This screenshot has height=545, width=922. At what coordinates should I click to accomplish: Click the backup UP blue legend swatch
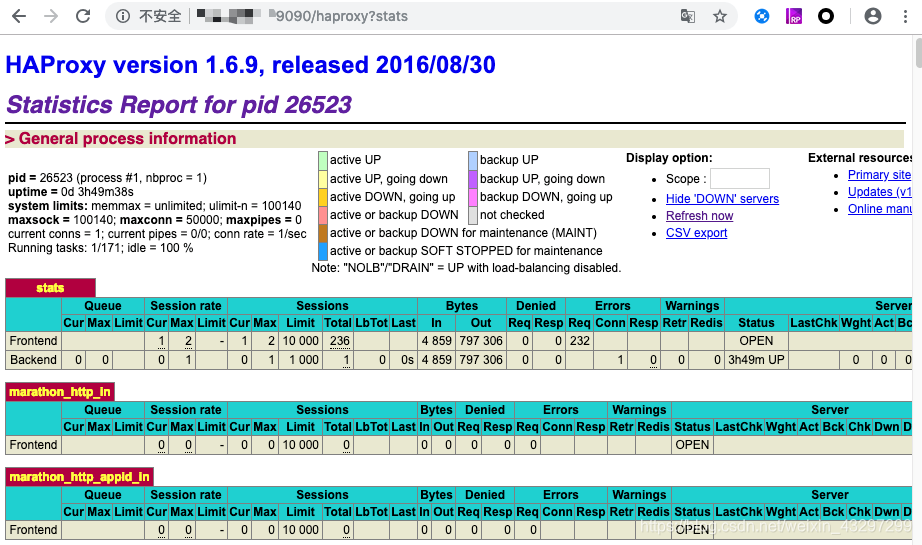(x=473, y=161)
